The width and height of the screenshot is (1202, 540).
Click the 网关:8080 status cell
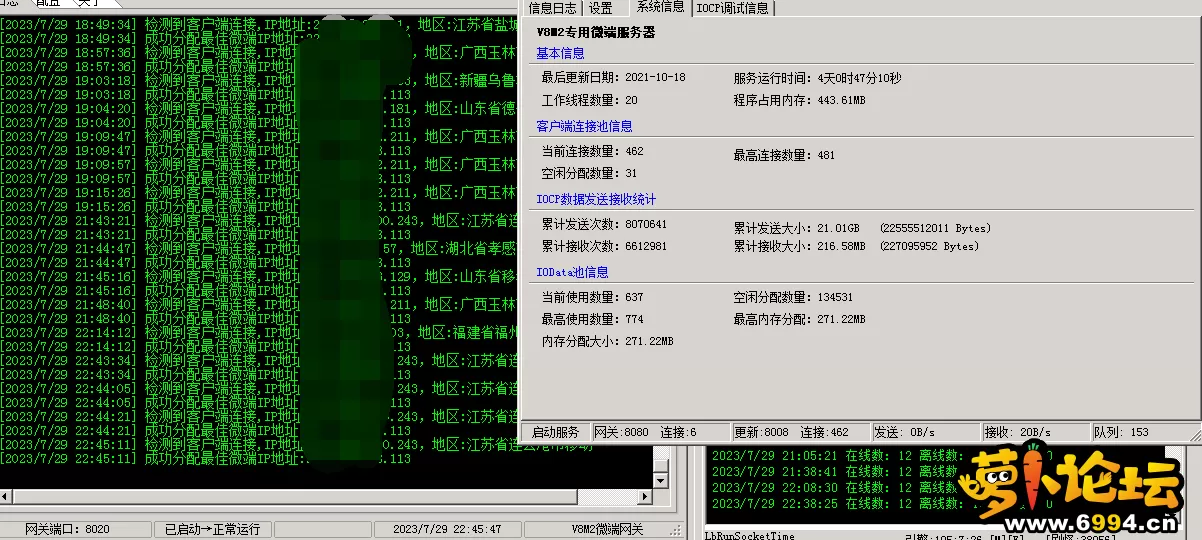(621, 432)
